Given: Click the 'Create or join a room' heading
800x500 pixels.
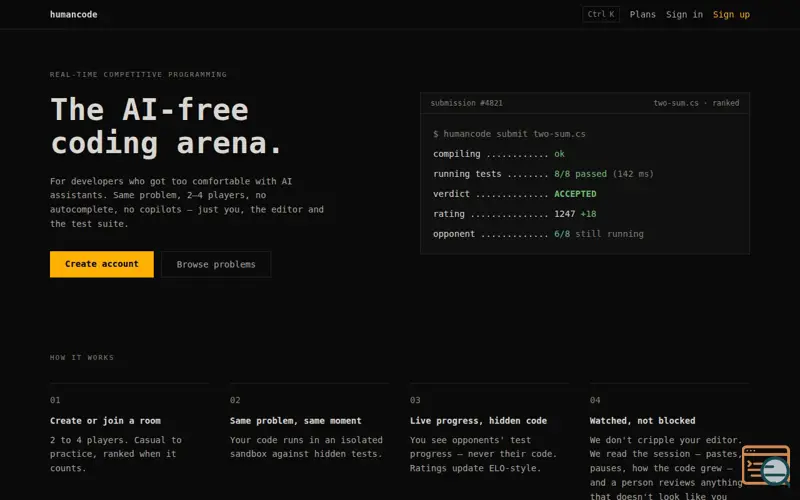Looking at the screenshot, I should click(x=105, y=421).
